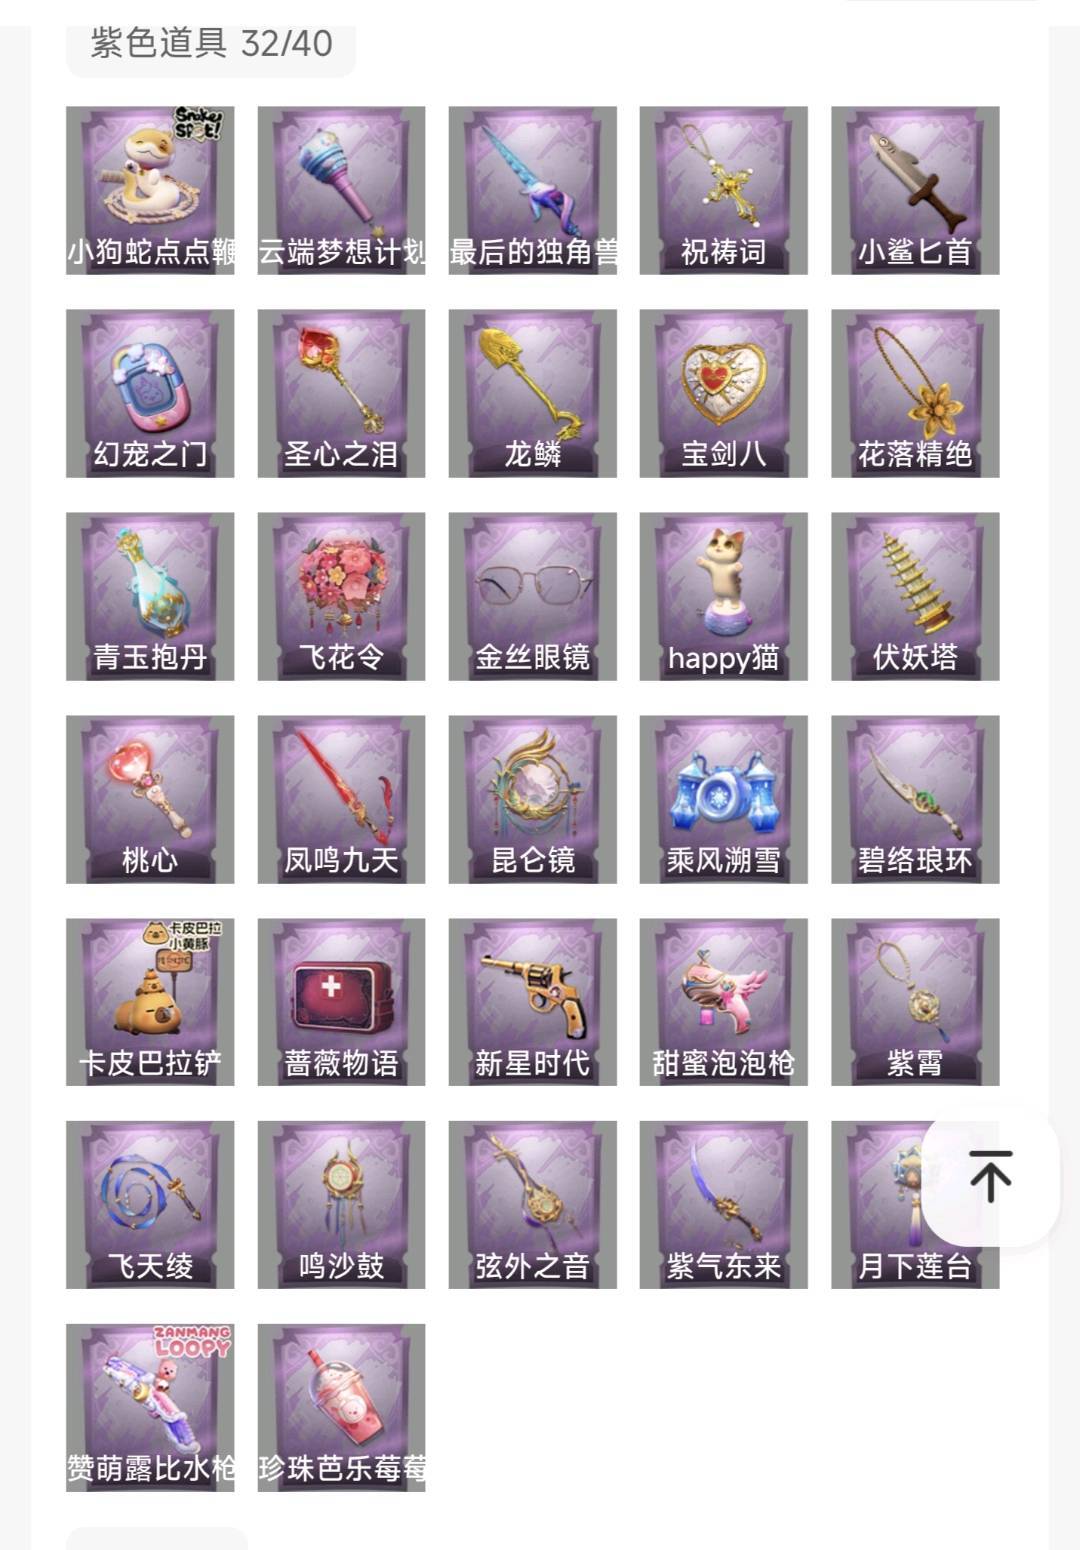
Task: Open the 云端梦想计划 item card
Action: click(x=341, y=190)
